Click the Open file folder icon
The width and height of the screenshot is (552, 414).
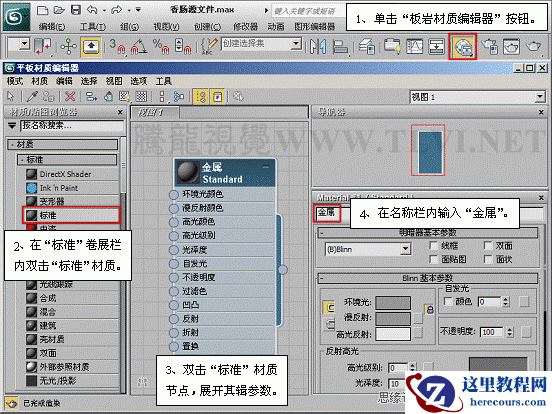click(x=59, y=10)
